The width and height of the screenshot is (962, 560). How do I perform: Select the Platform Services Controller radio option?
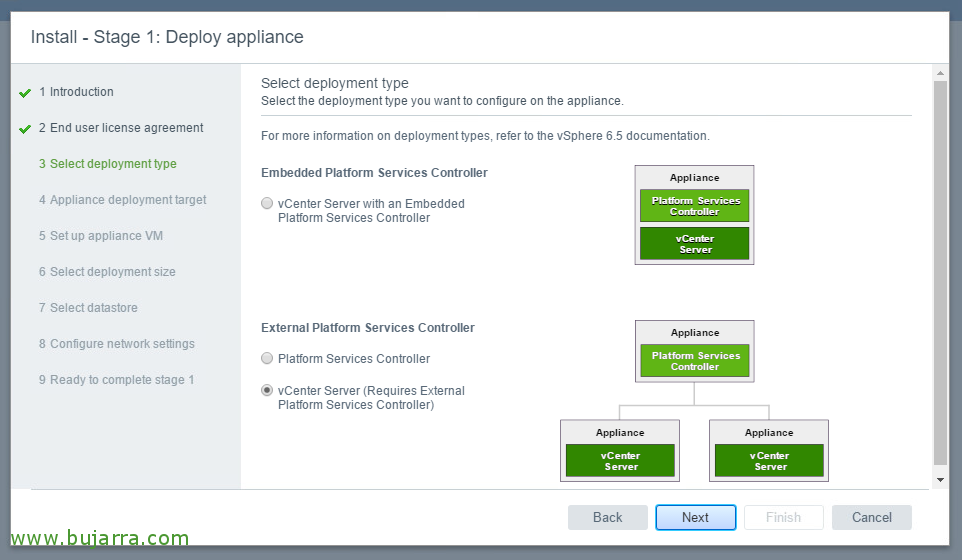267,358
